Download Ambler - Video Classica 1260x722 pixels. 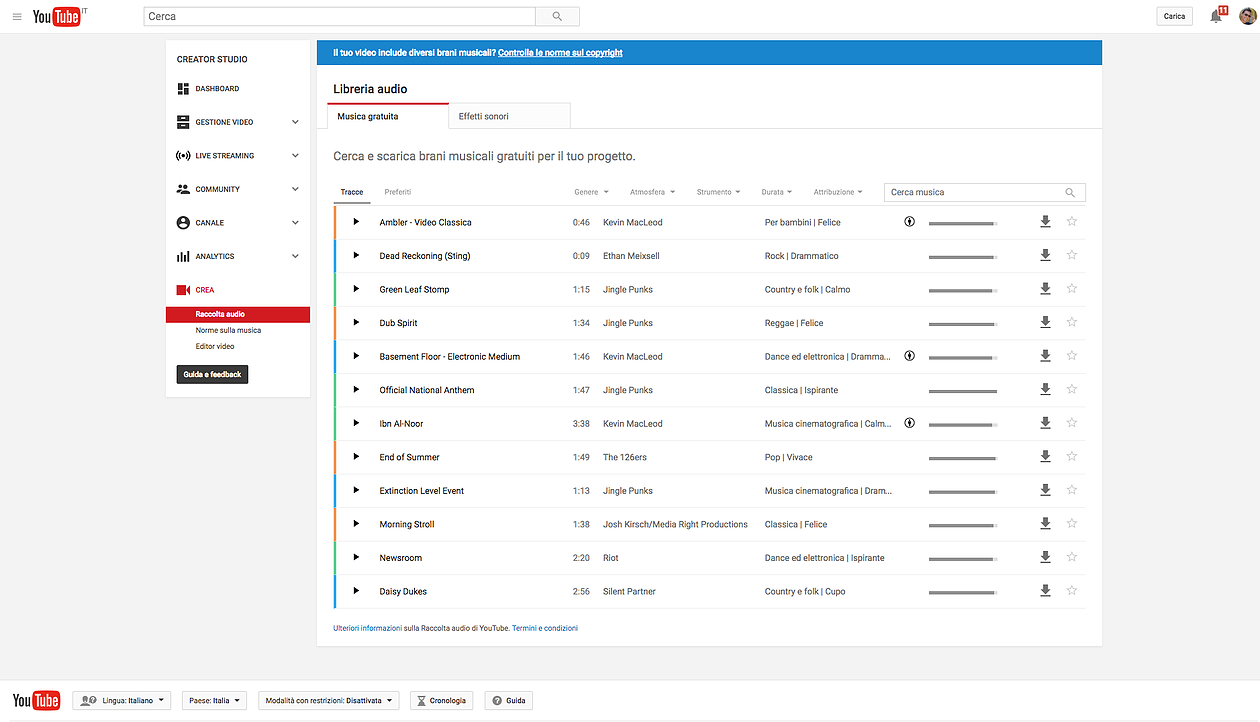pos(1045,222)
